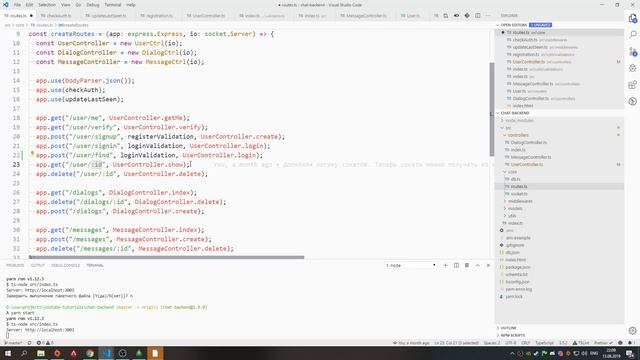Click the Prettier status item
The width and height of the screenshot is (640, 360).
[x=603, y=343]
